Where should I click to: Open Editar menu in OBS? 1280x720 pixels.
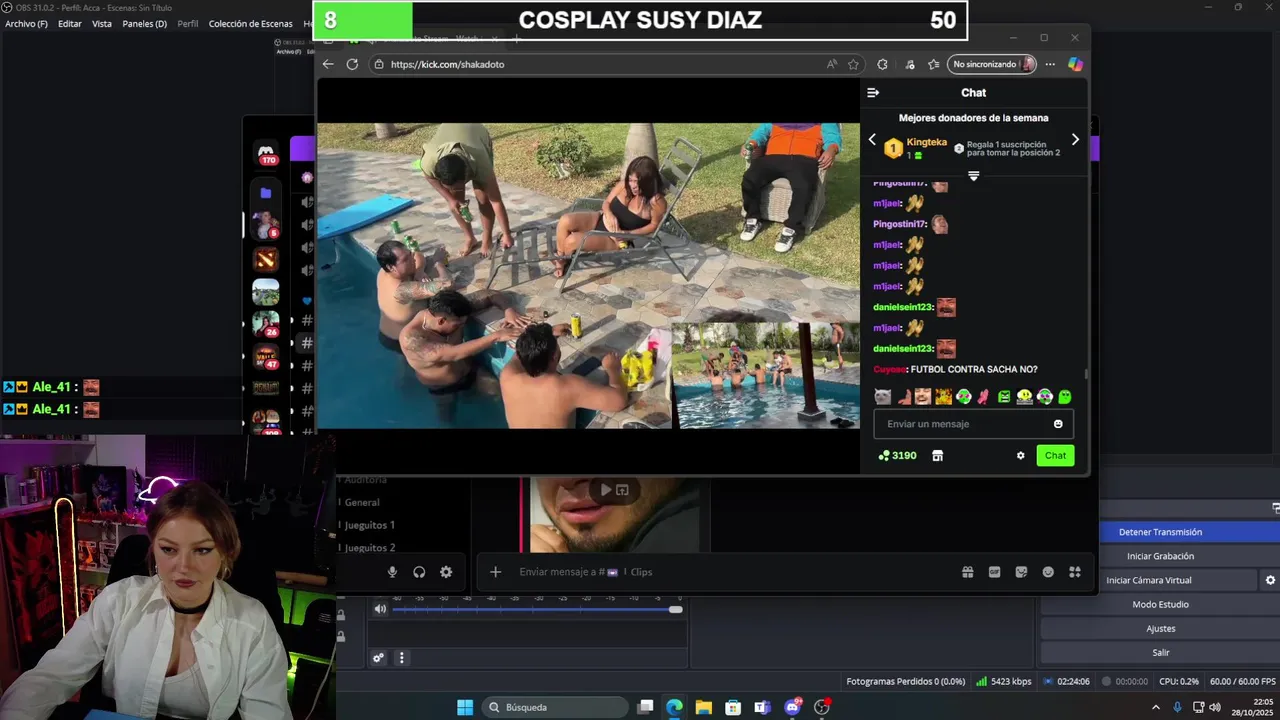[70, 23]
